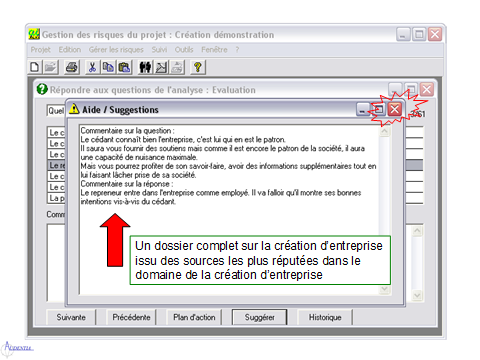This screenshot has width=480, height=360.
Task: Click the greyed icon before the help icon
Action: (177, 67)
